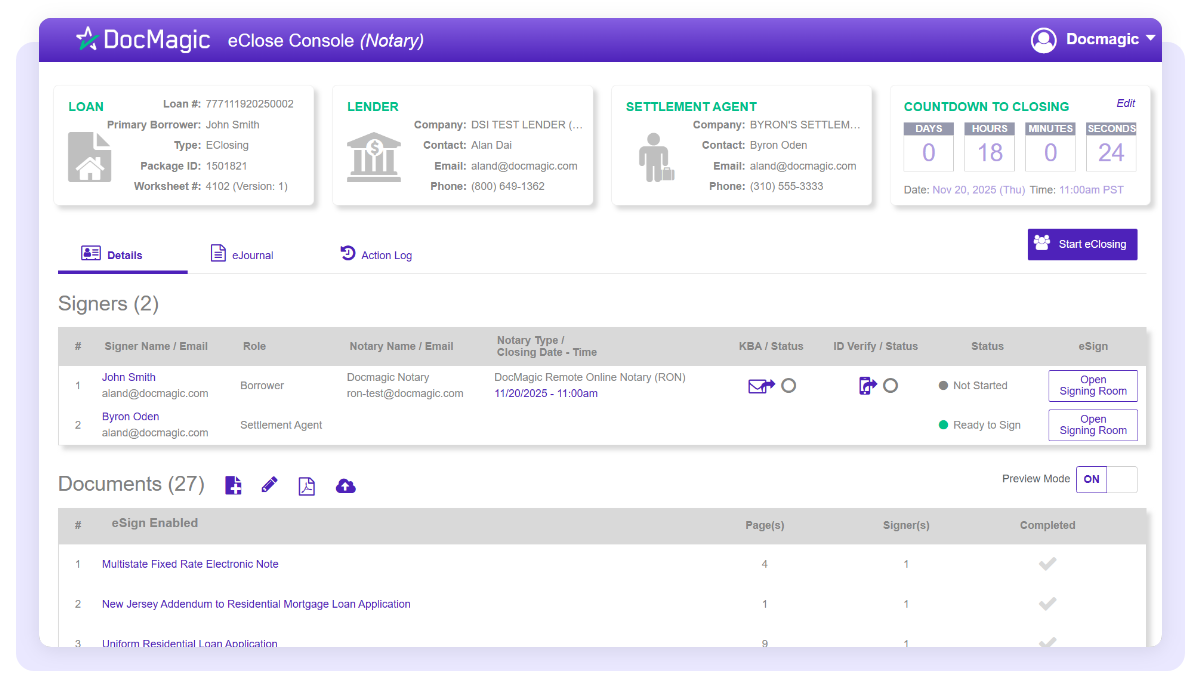Open the PDF export icon

coord(306,485)
